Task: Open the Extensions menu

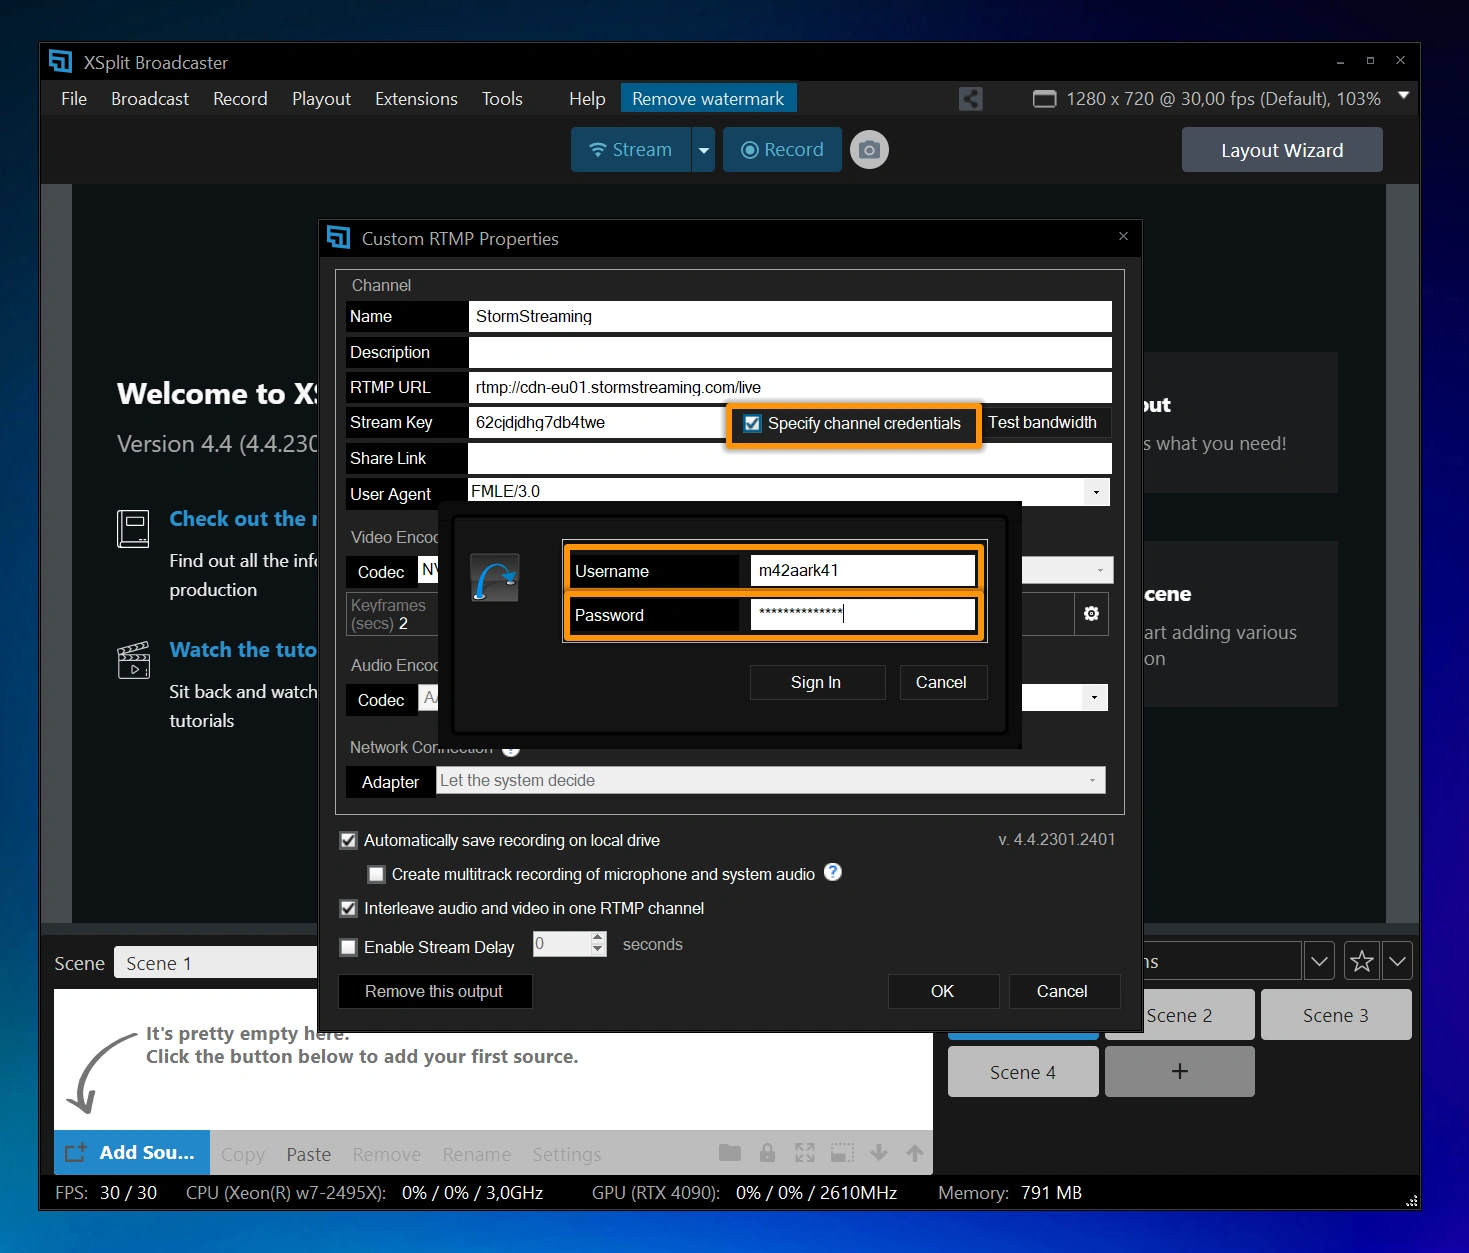Action: pyautogui.click(x=416, y=99)
